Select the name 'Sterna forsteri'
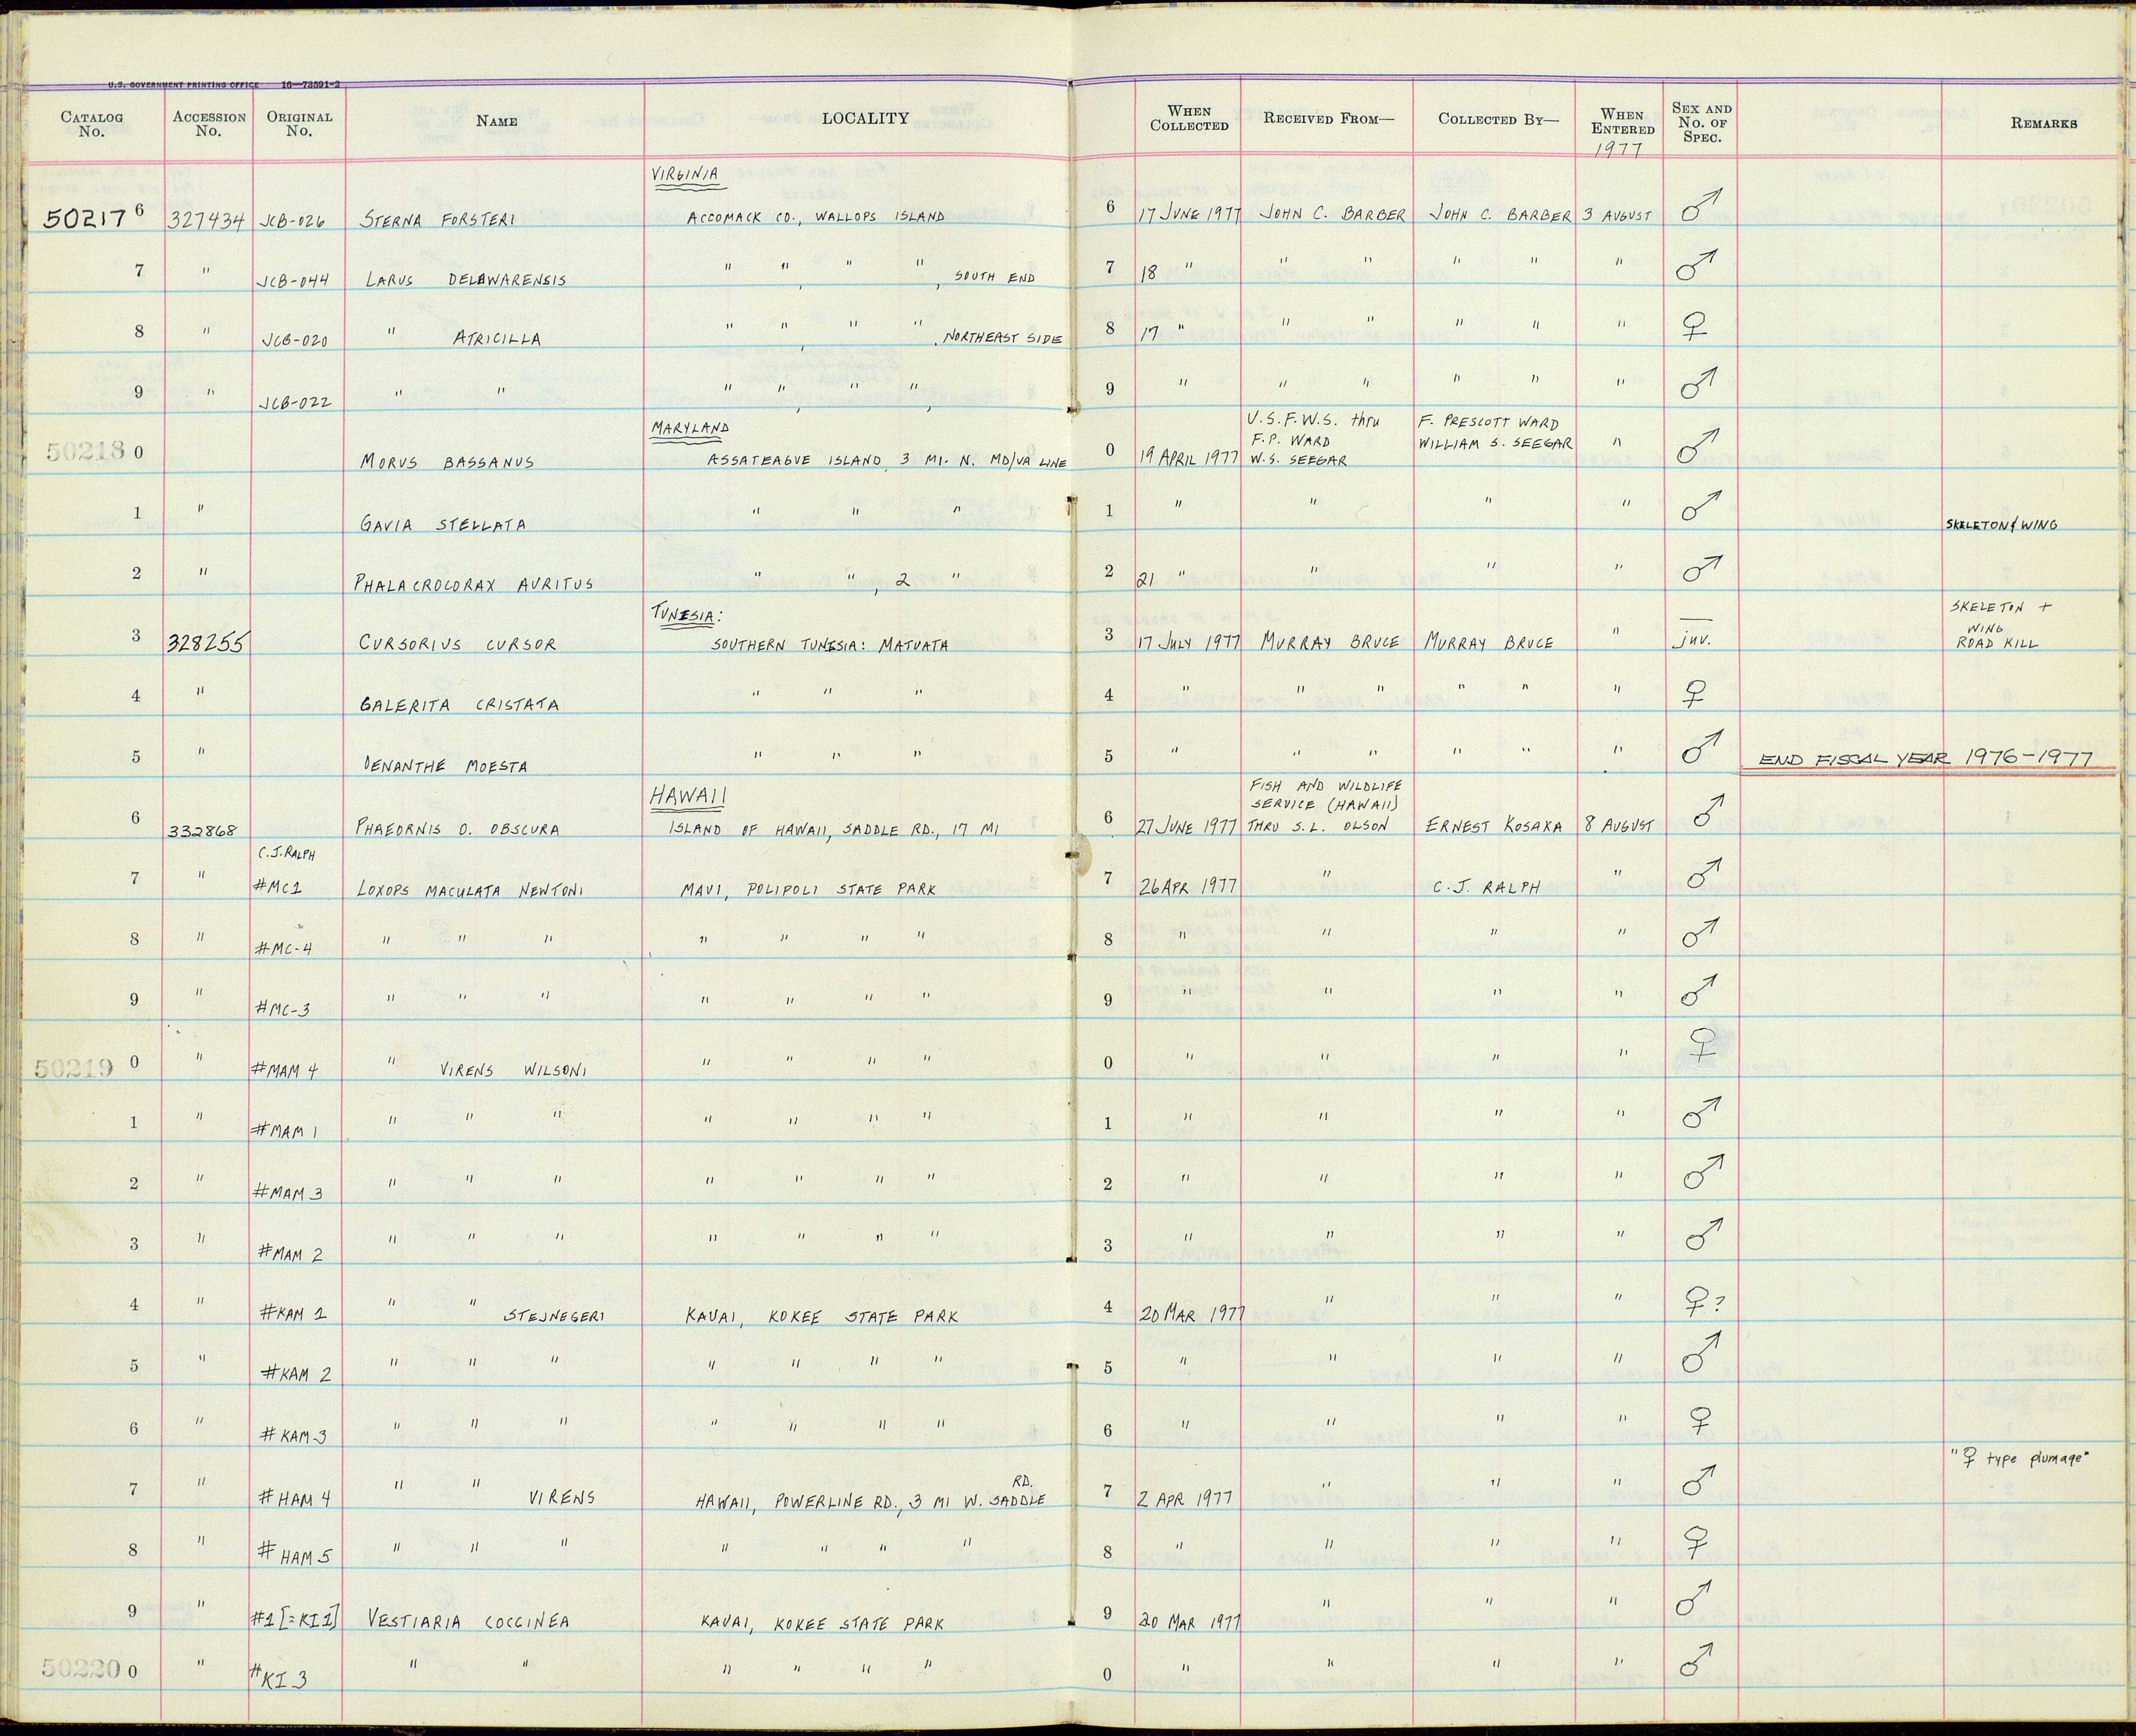 pos(438,220)
